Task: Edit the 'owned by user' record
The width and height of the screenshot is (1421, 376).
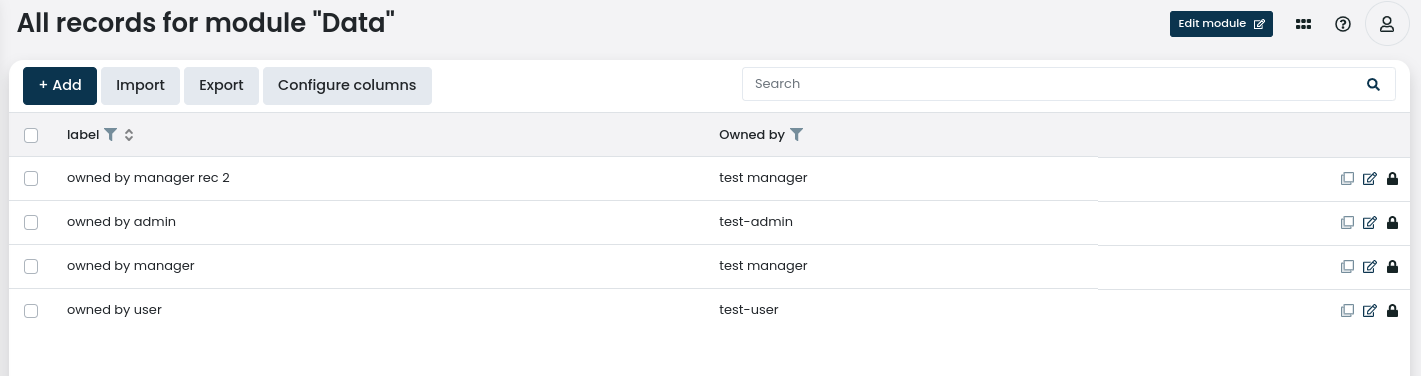Action: click(x=1370, y=311)
